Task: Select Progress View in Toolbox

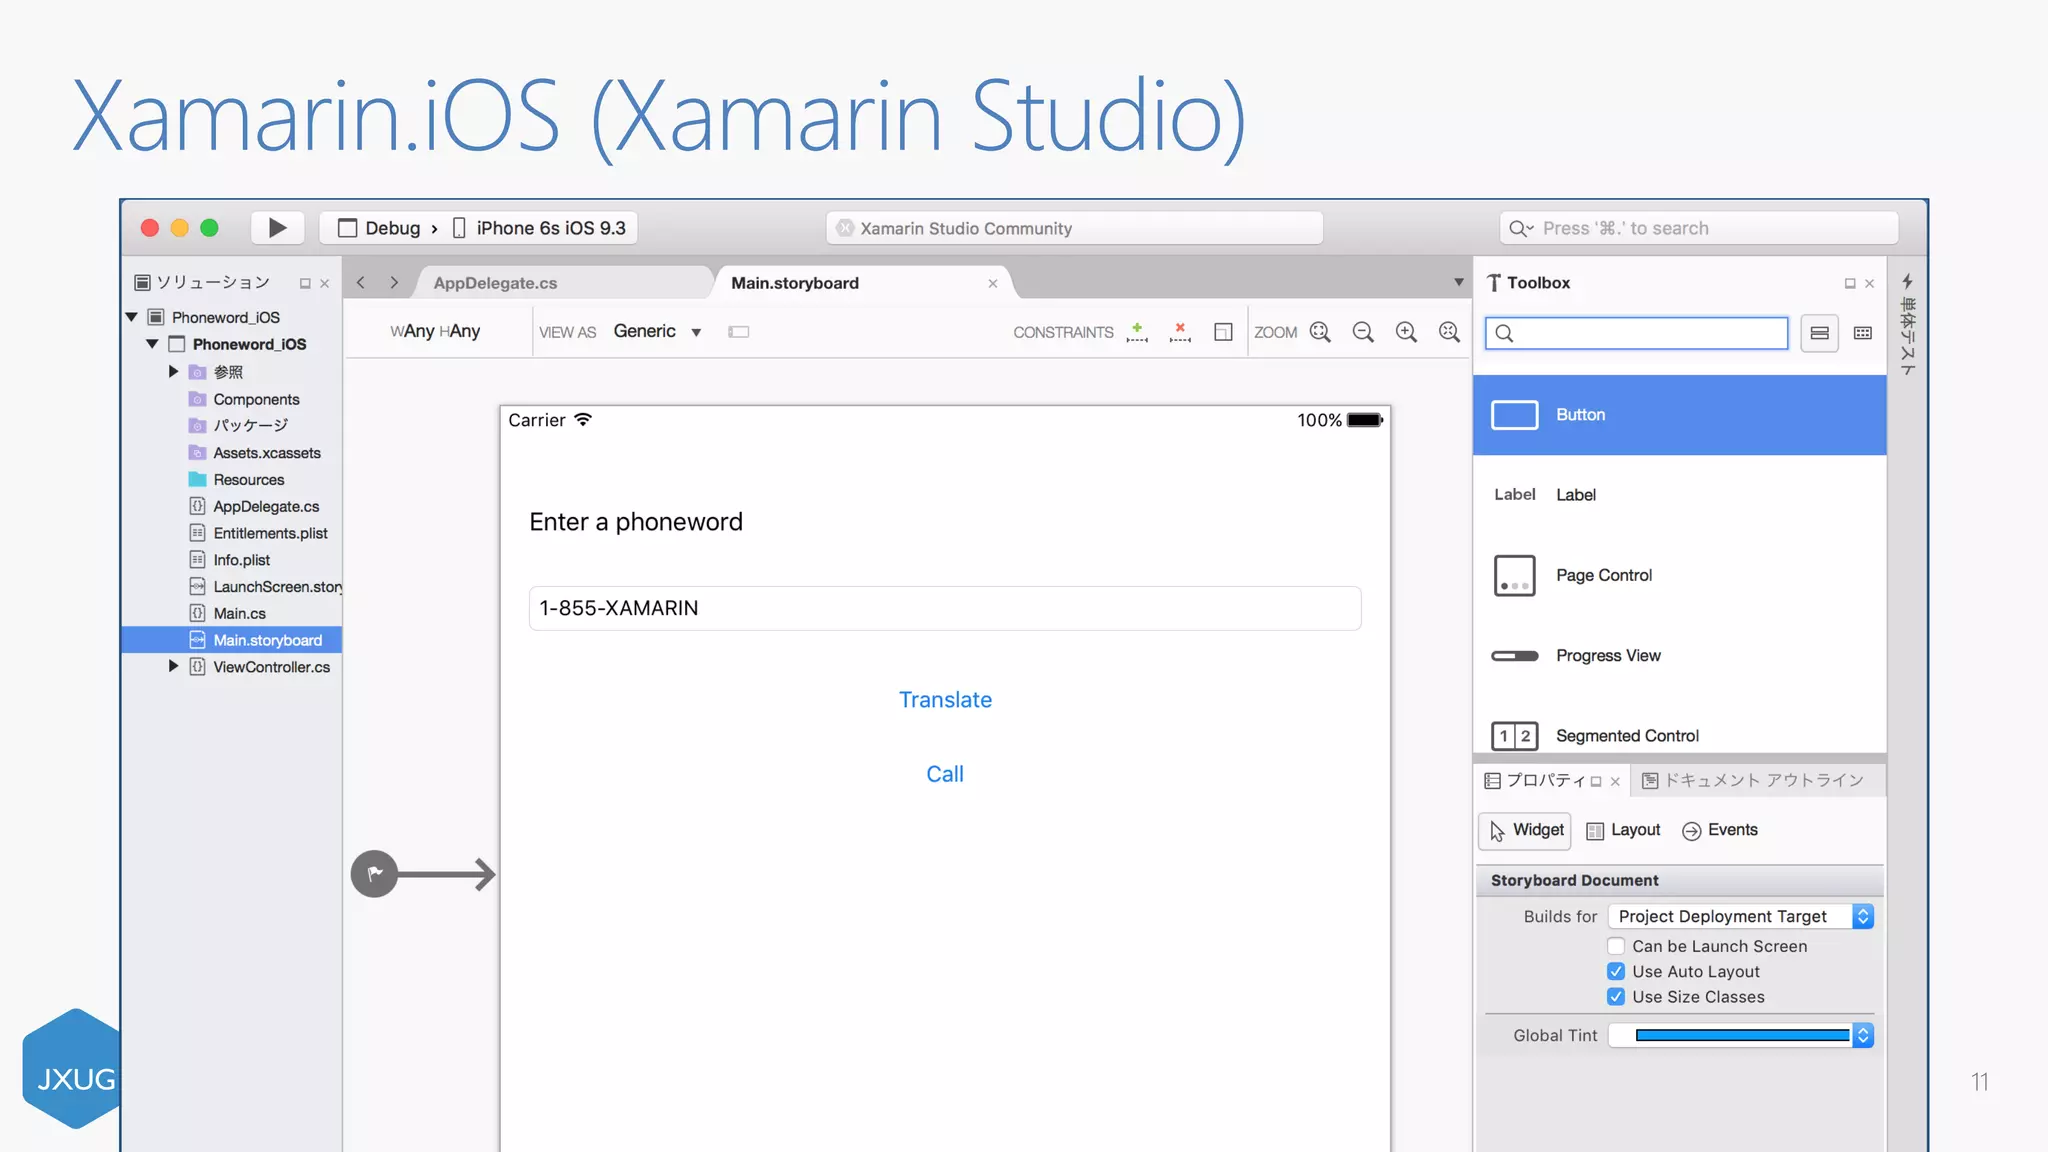Action: click(x=1680, y=656)
